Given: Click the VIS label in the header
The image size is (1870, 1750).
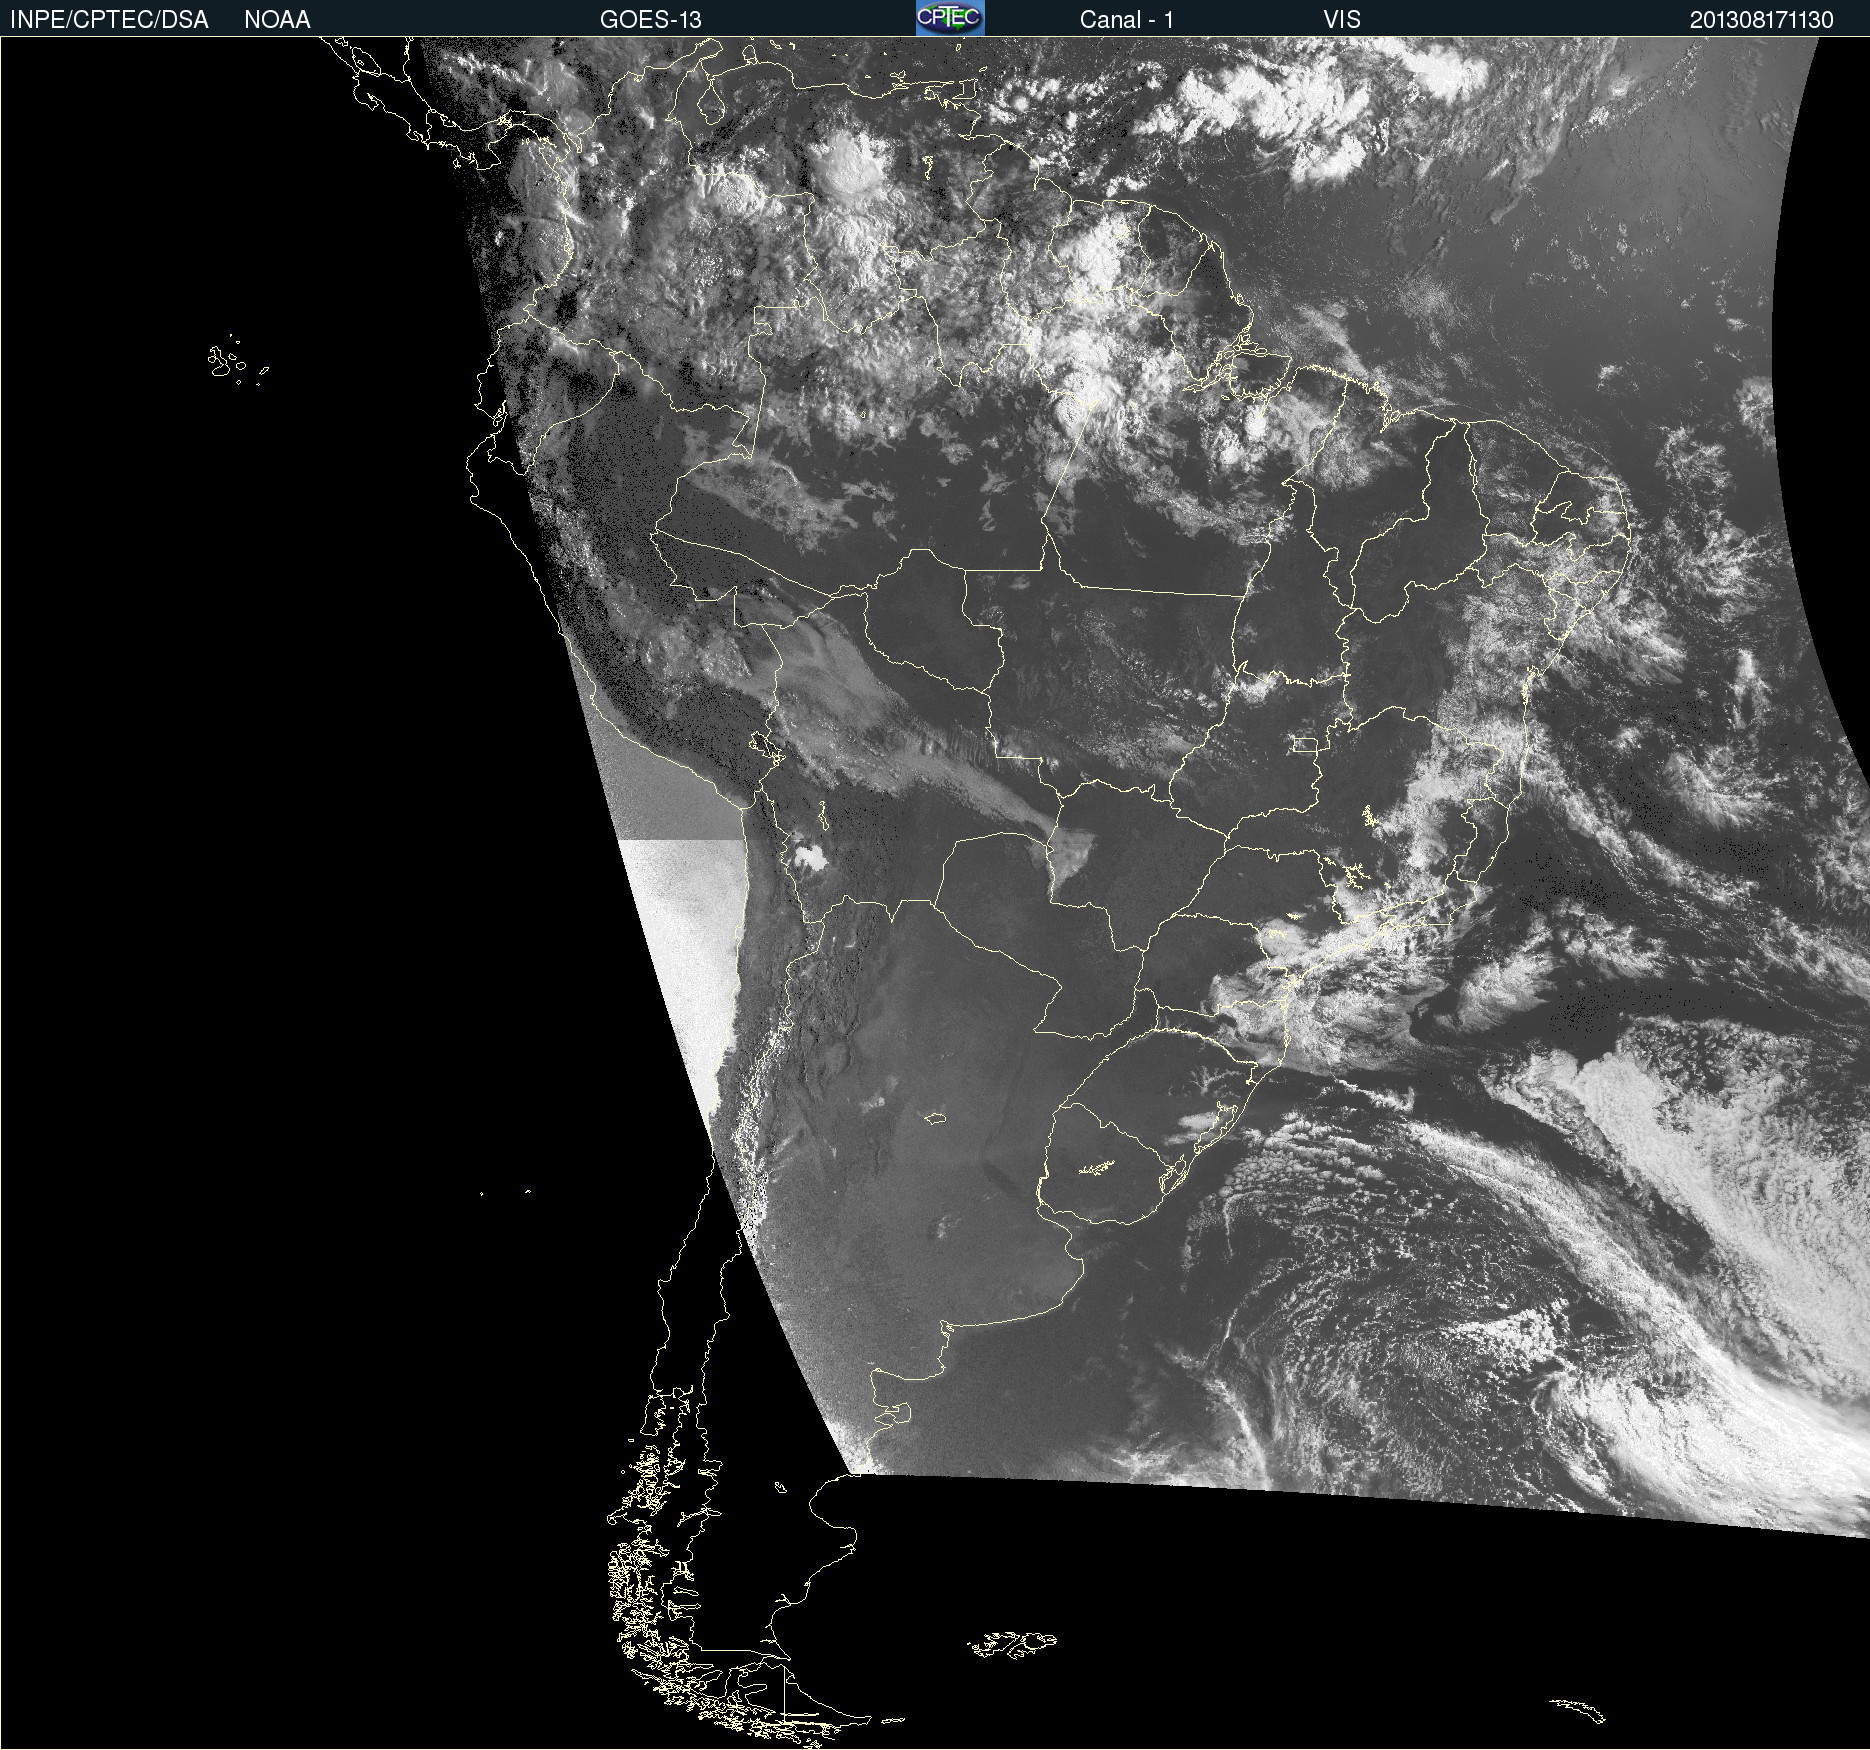Looking at the screenshot, I should click(1342, 20).
